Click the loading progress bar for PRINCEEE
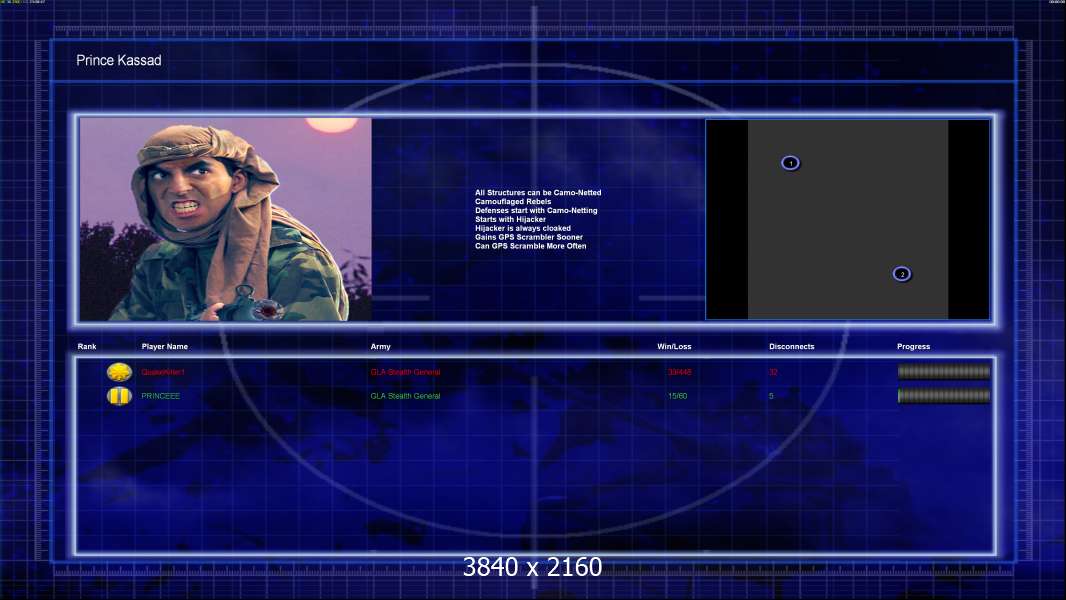Viewport: 1066px width, 600px height. tap(944, 395)
